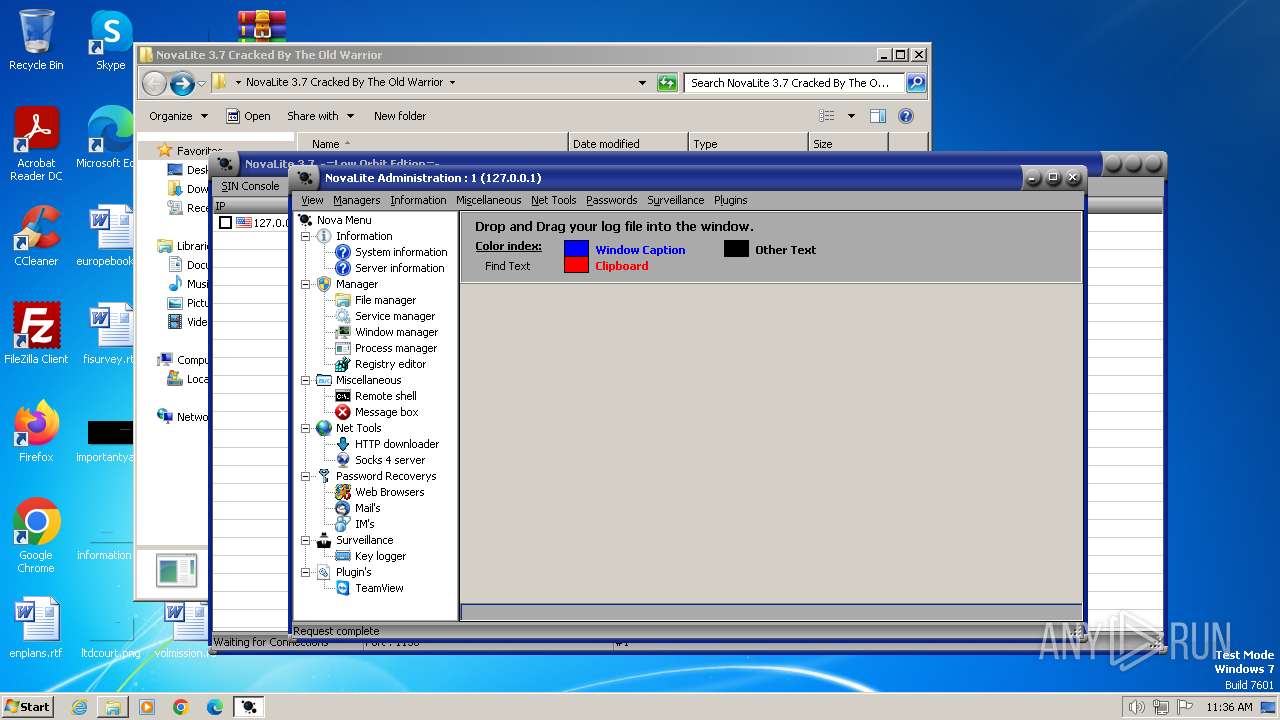The height and width of the screenshot is (720, 1280).
Task: Open Acrobat Reader DC desktop icon
Action: coord(36,145)
